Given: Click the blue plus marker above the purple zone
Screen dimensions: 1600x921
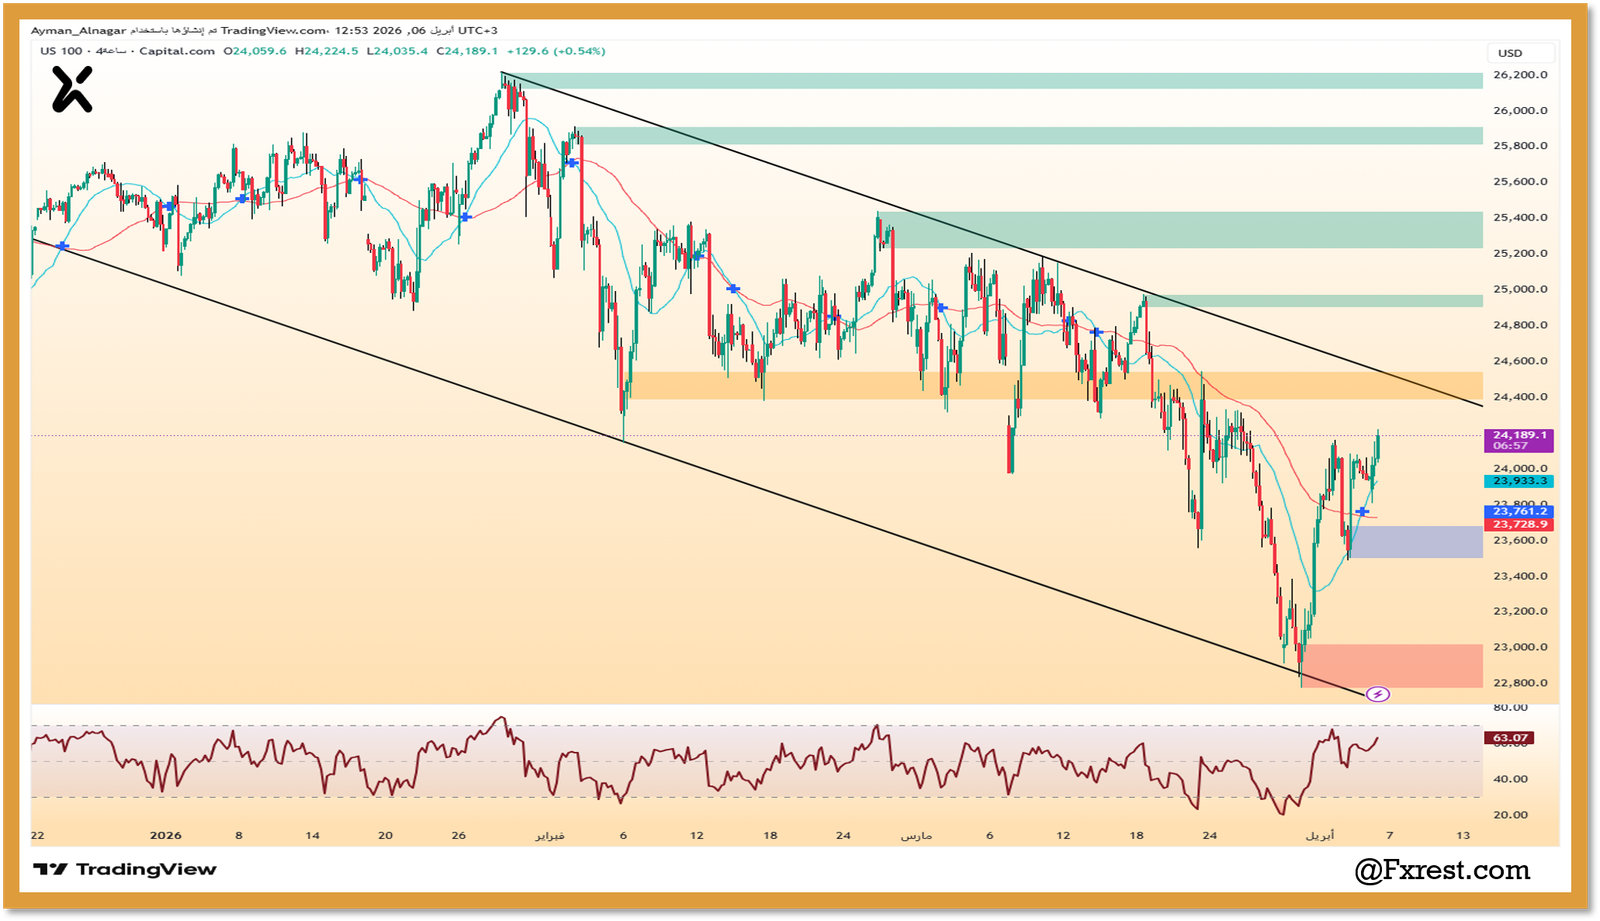Looking at the screenshot, I should click(x=1362, y=512).
